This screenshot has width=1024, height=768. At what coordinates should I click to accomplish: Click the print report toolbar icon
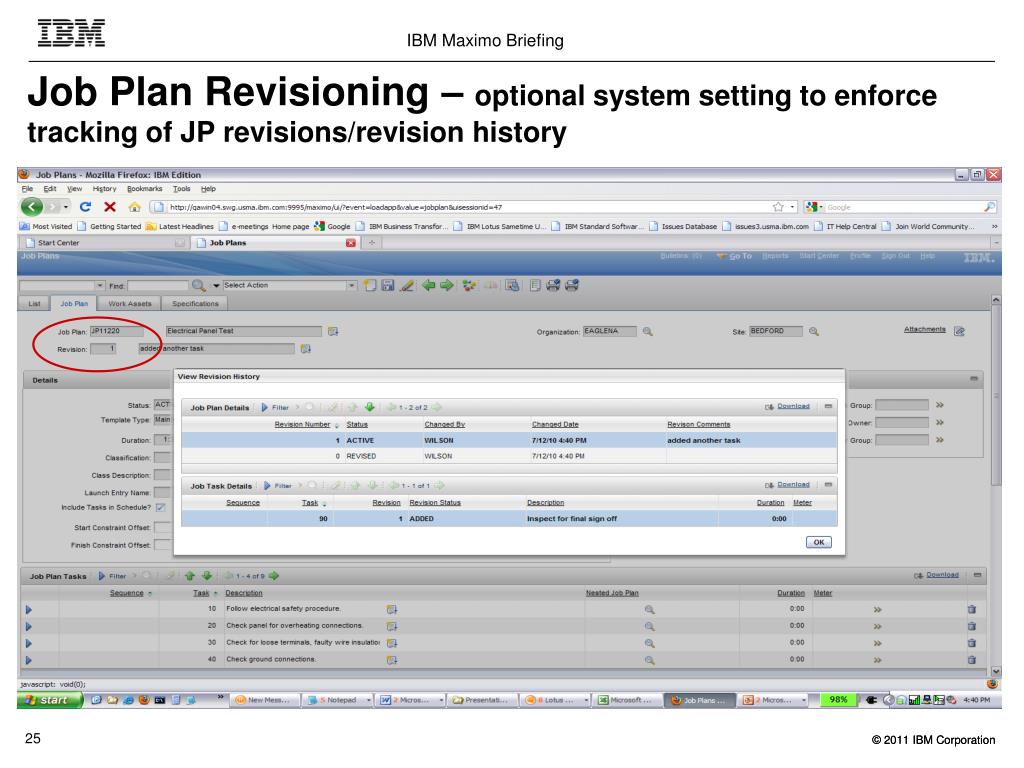pyautogui.click(x=553, y=285)
